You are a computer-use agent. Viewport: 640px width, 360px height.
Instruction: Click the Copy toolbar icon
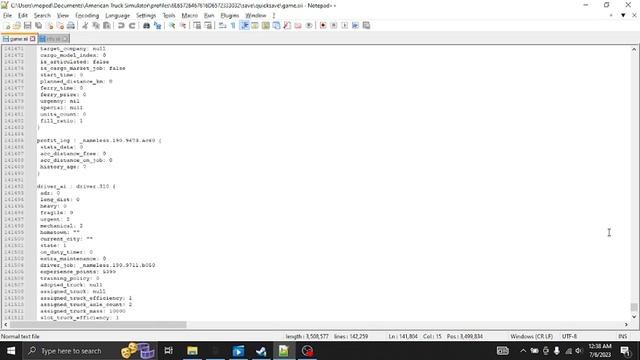pos(96,25)
